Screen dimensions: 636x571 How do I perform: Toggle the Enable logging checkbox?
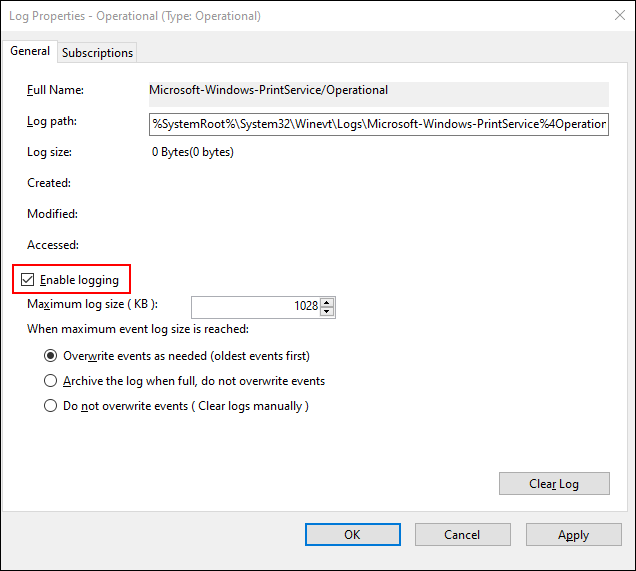point(28,279)
